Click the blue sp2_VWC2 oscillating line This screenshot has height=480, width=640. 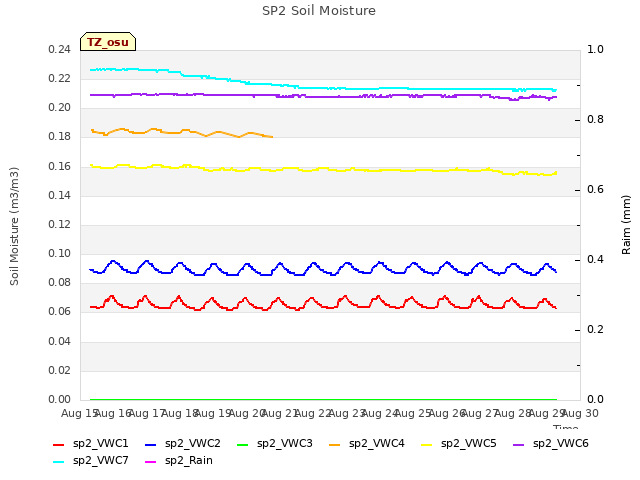(322, 270)
